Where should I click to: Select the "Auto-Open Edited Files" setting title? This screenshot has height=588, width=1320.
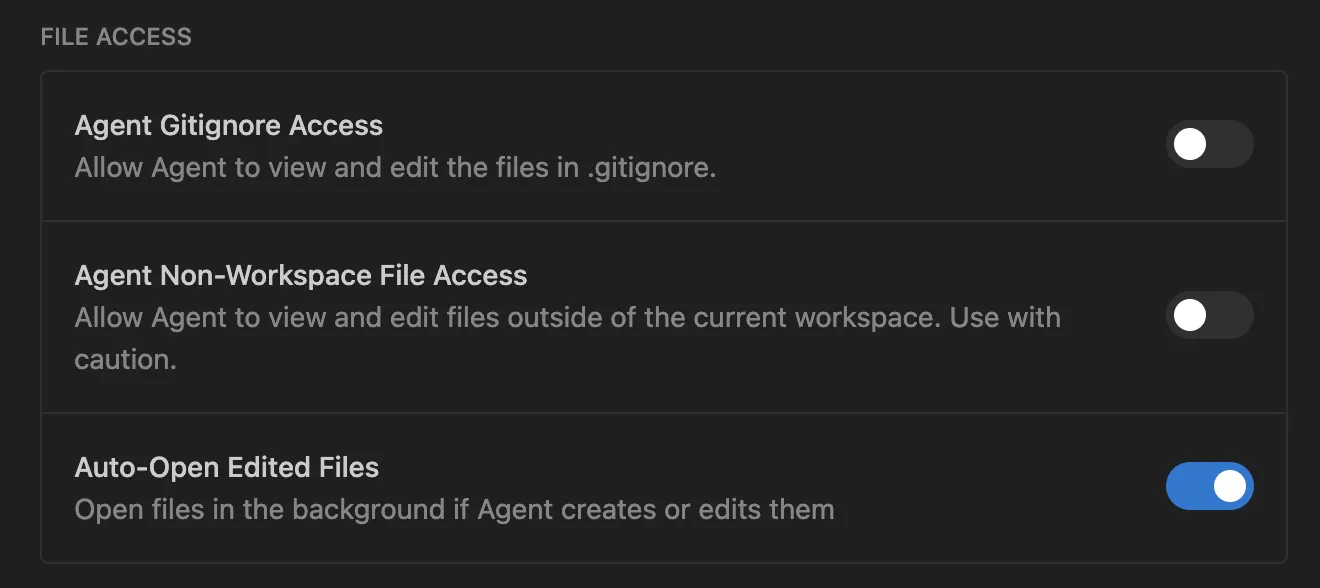(227, 467)
